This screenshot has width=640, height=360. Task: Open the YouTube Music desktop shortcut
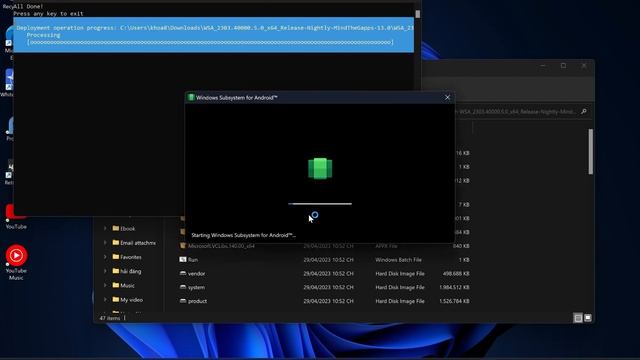click(16, 262)
